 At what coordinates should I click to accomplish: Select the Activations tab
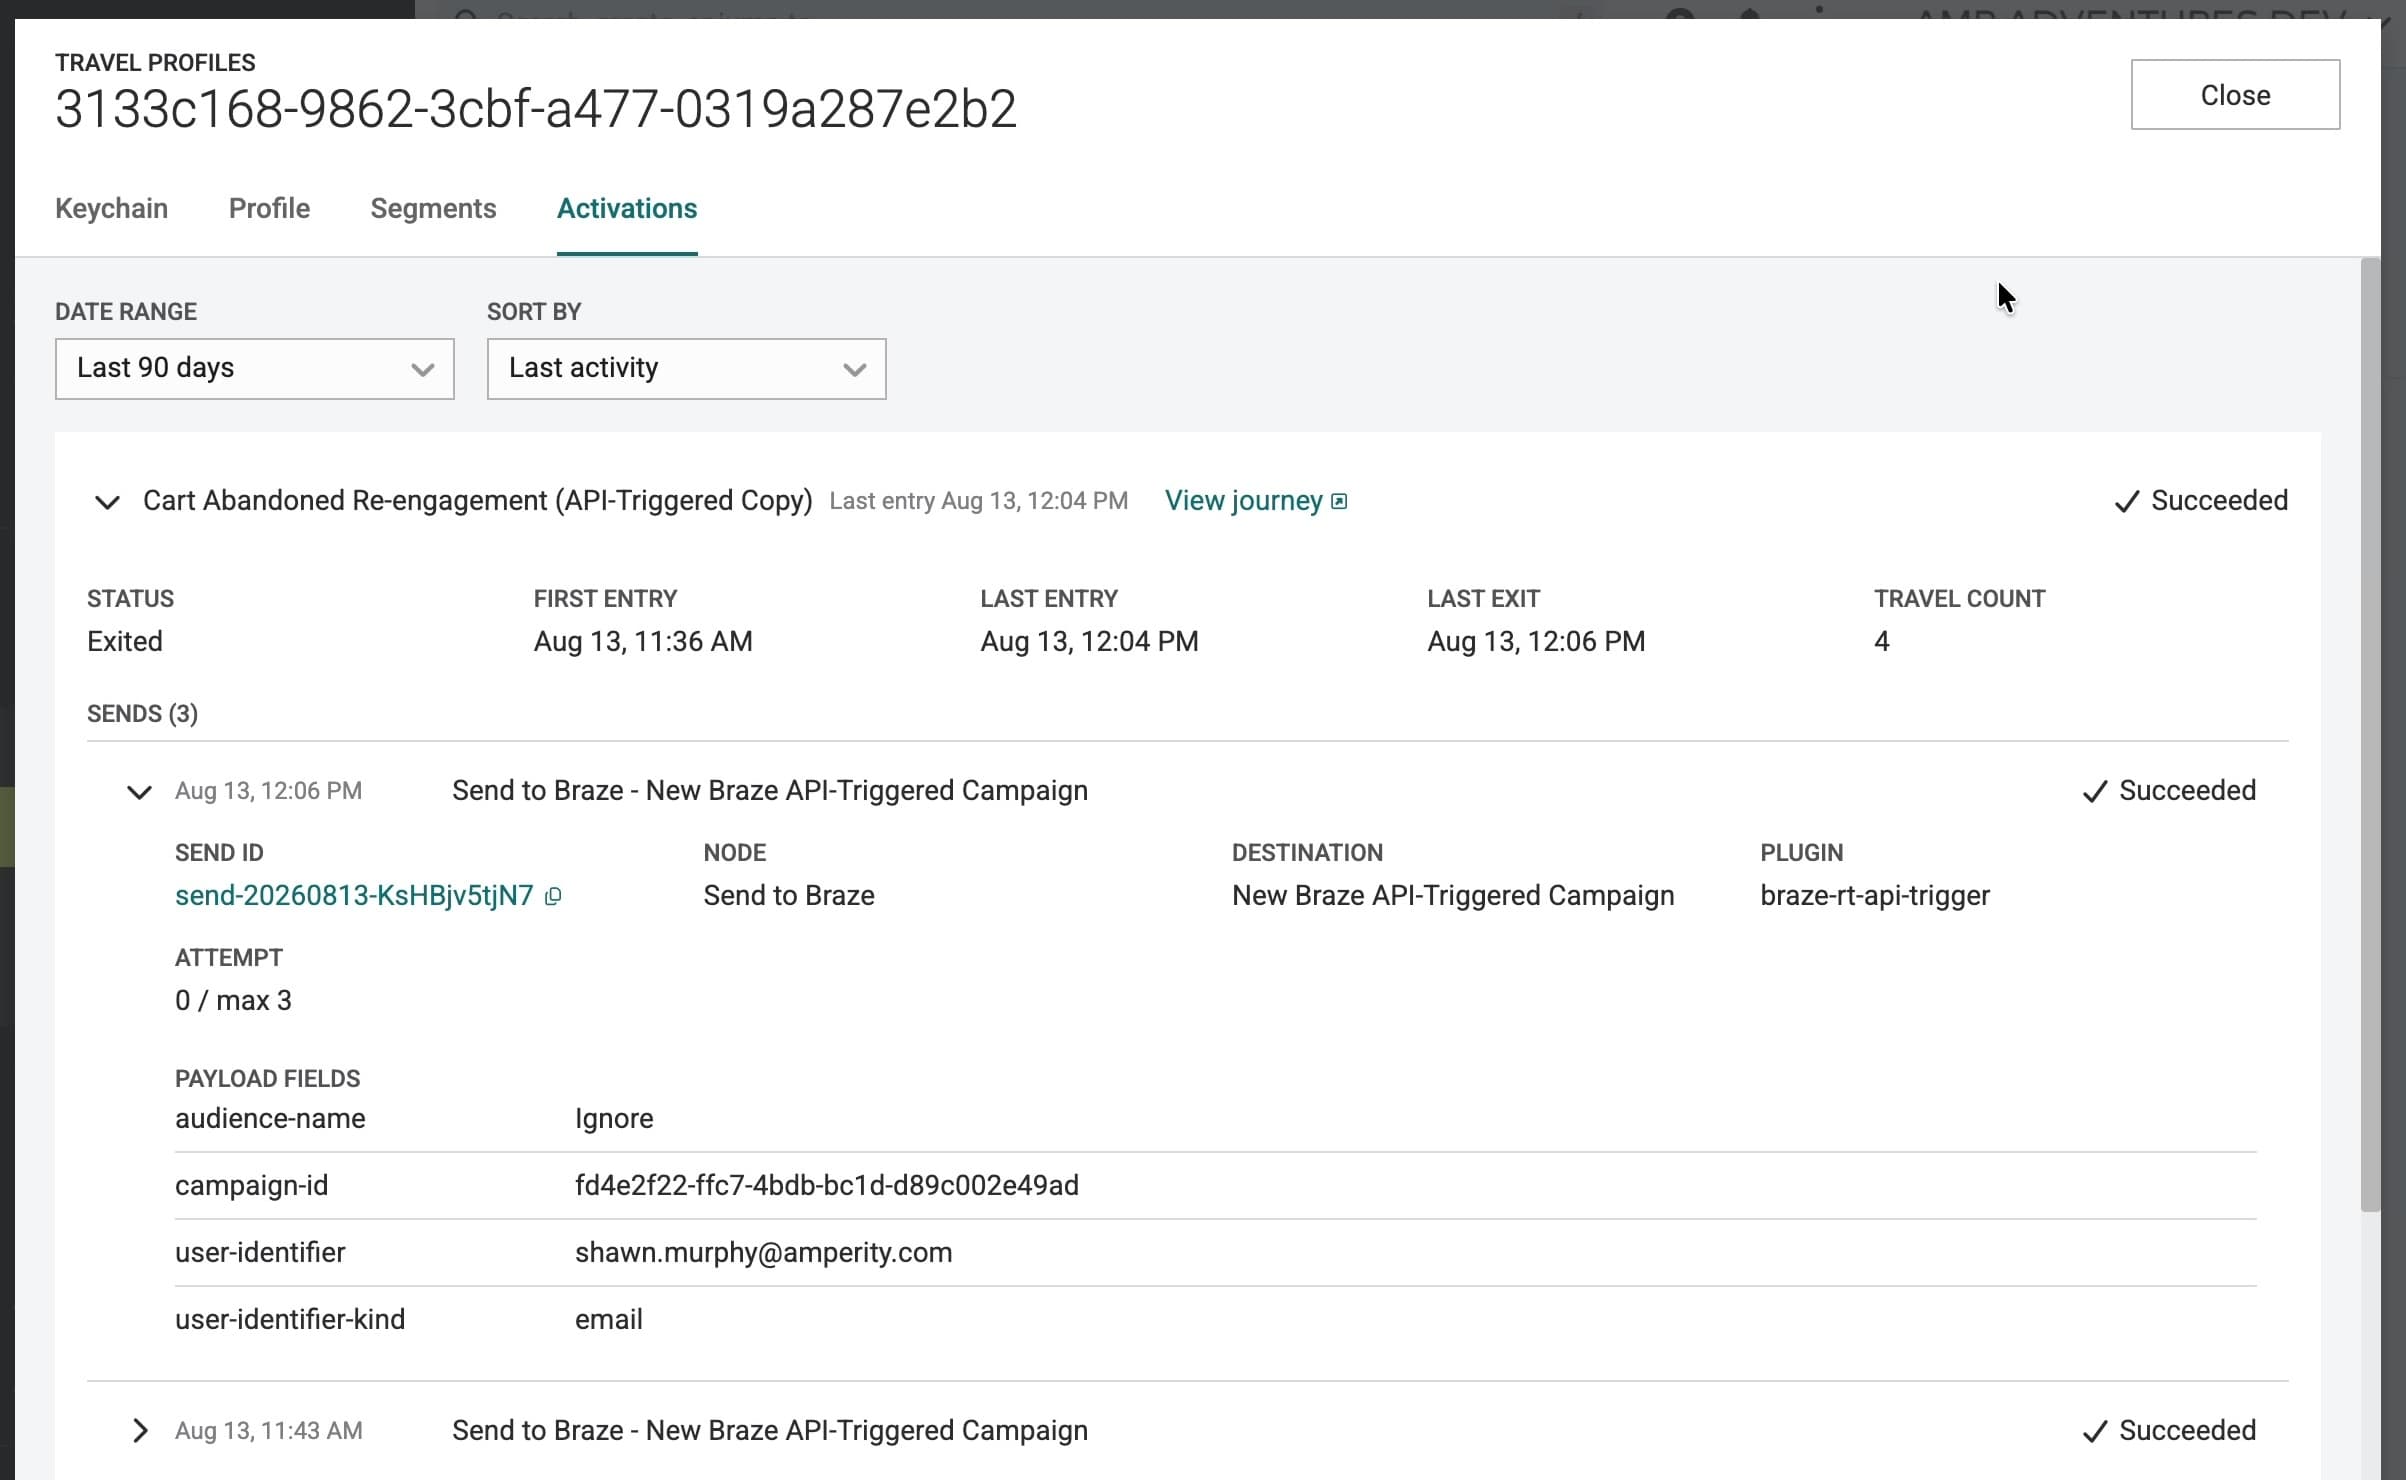627,208
